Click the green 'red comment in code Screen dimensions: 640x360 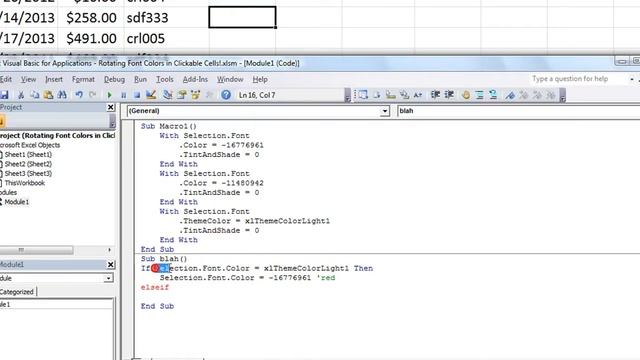326,278
